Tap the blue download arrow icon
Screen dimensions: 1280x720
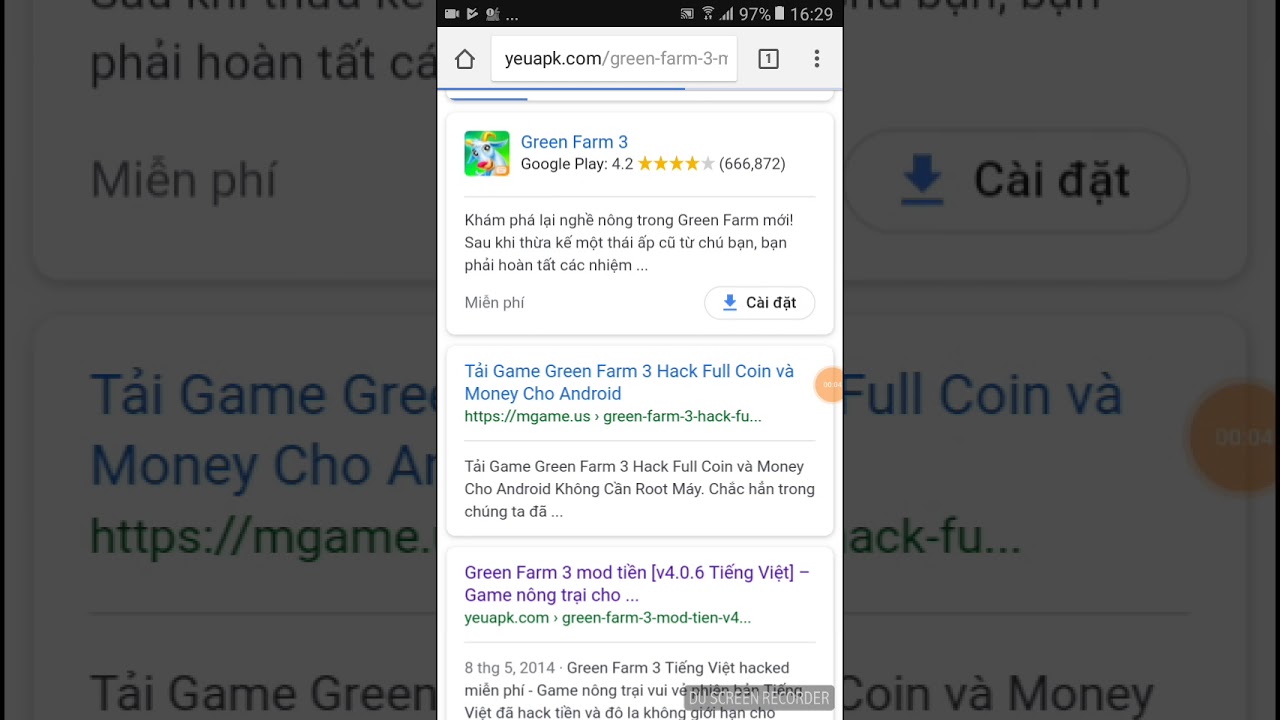tap(730, 303)
